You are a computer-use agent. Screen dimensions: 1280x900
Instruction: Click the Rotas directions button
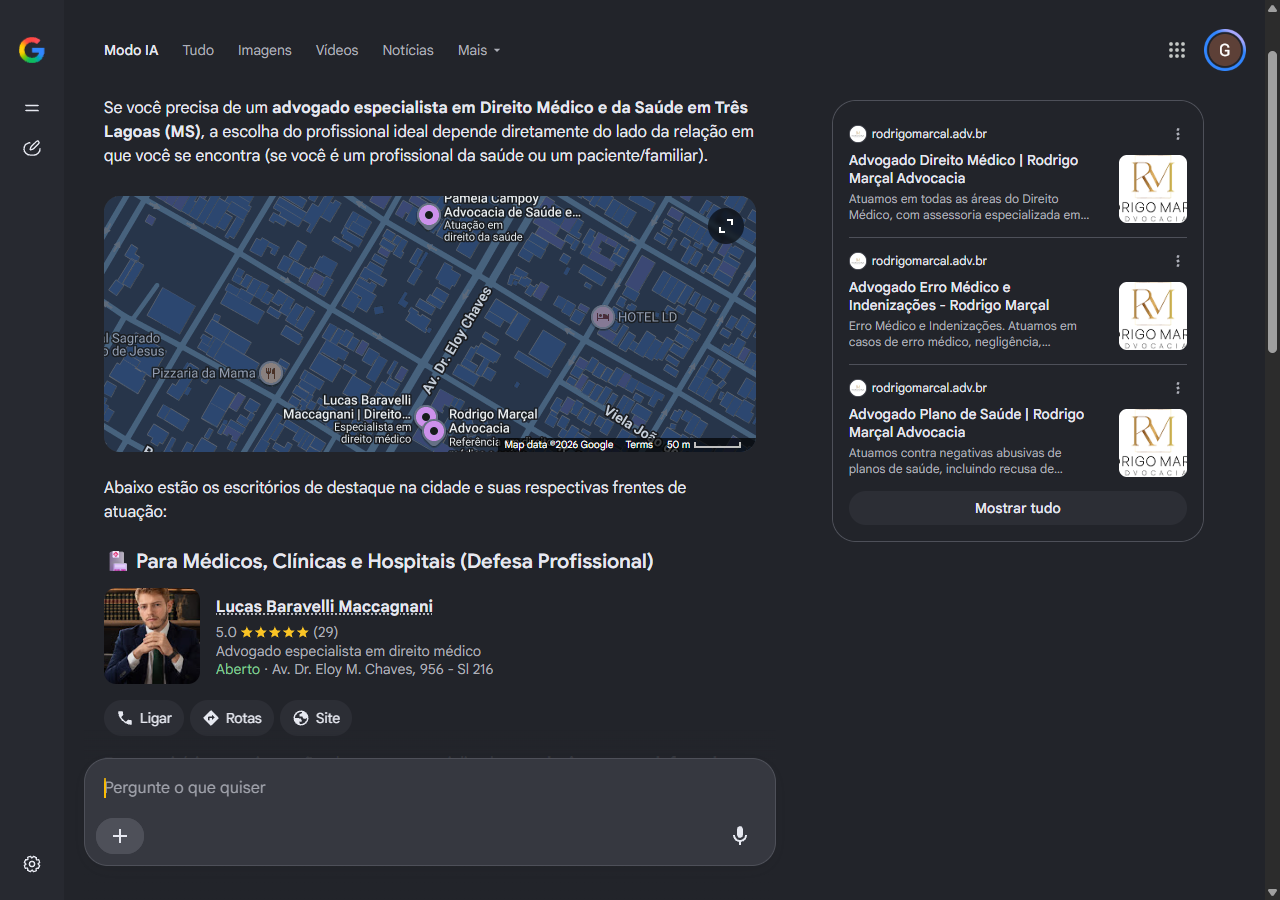point(232,718)
